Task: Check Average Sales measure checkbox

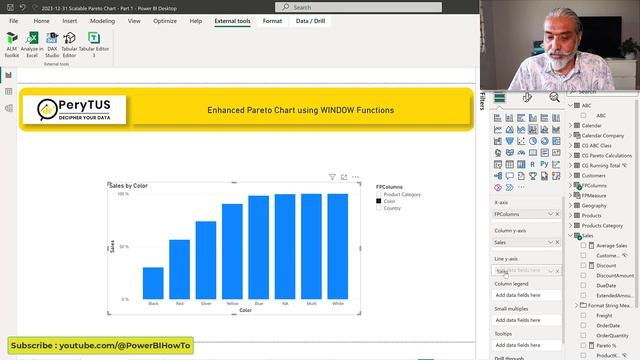Action: coord(583,246)
